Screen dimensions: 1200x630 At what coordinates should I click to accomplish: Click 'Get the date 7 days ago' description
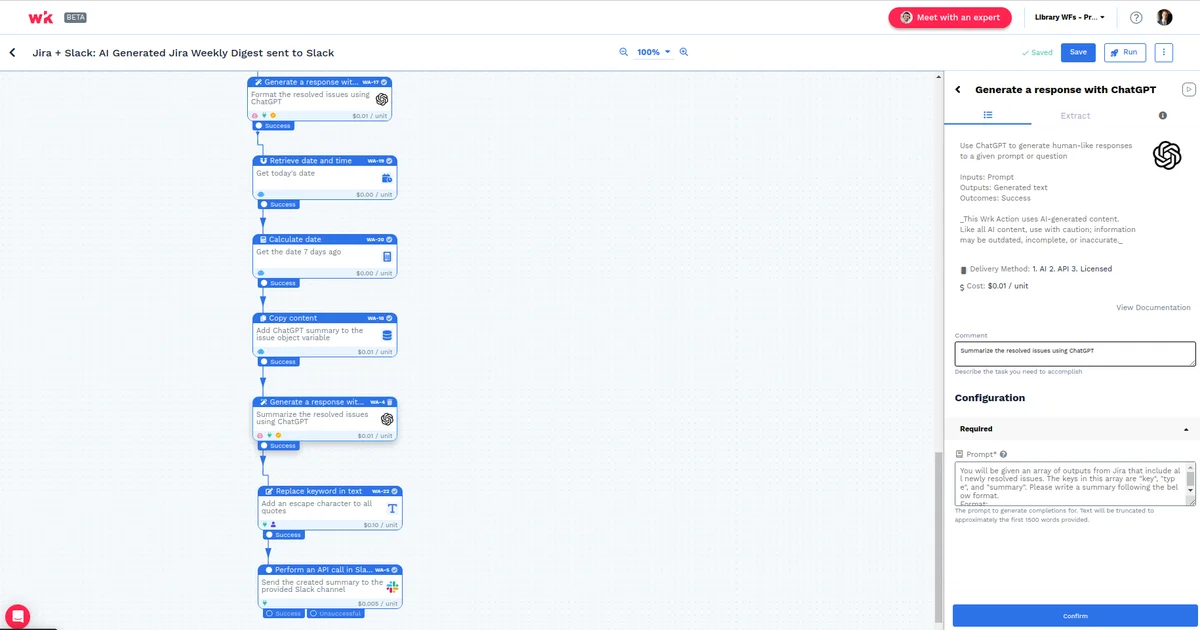point(298,252)
